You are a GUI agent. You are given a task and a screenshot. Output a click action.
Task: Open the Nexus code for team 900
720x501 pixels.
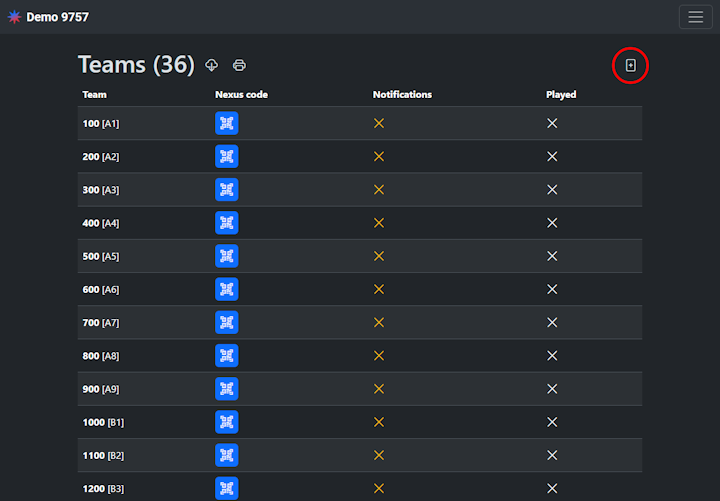tap(227, 389)
